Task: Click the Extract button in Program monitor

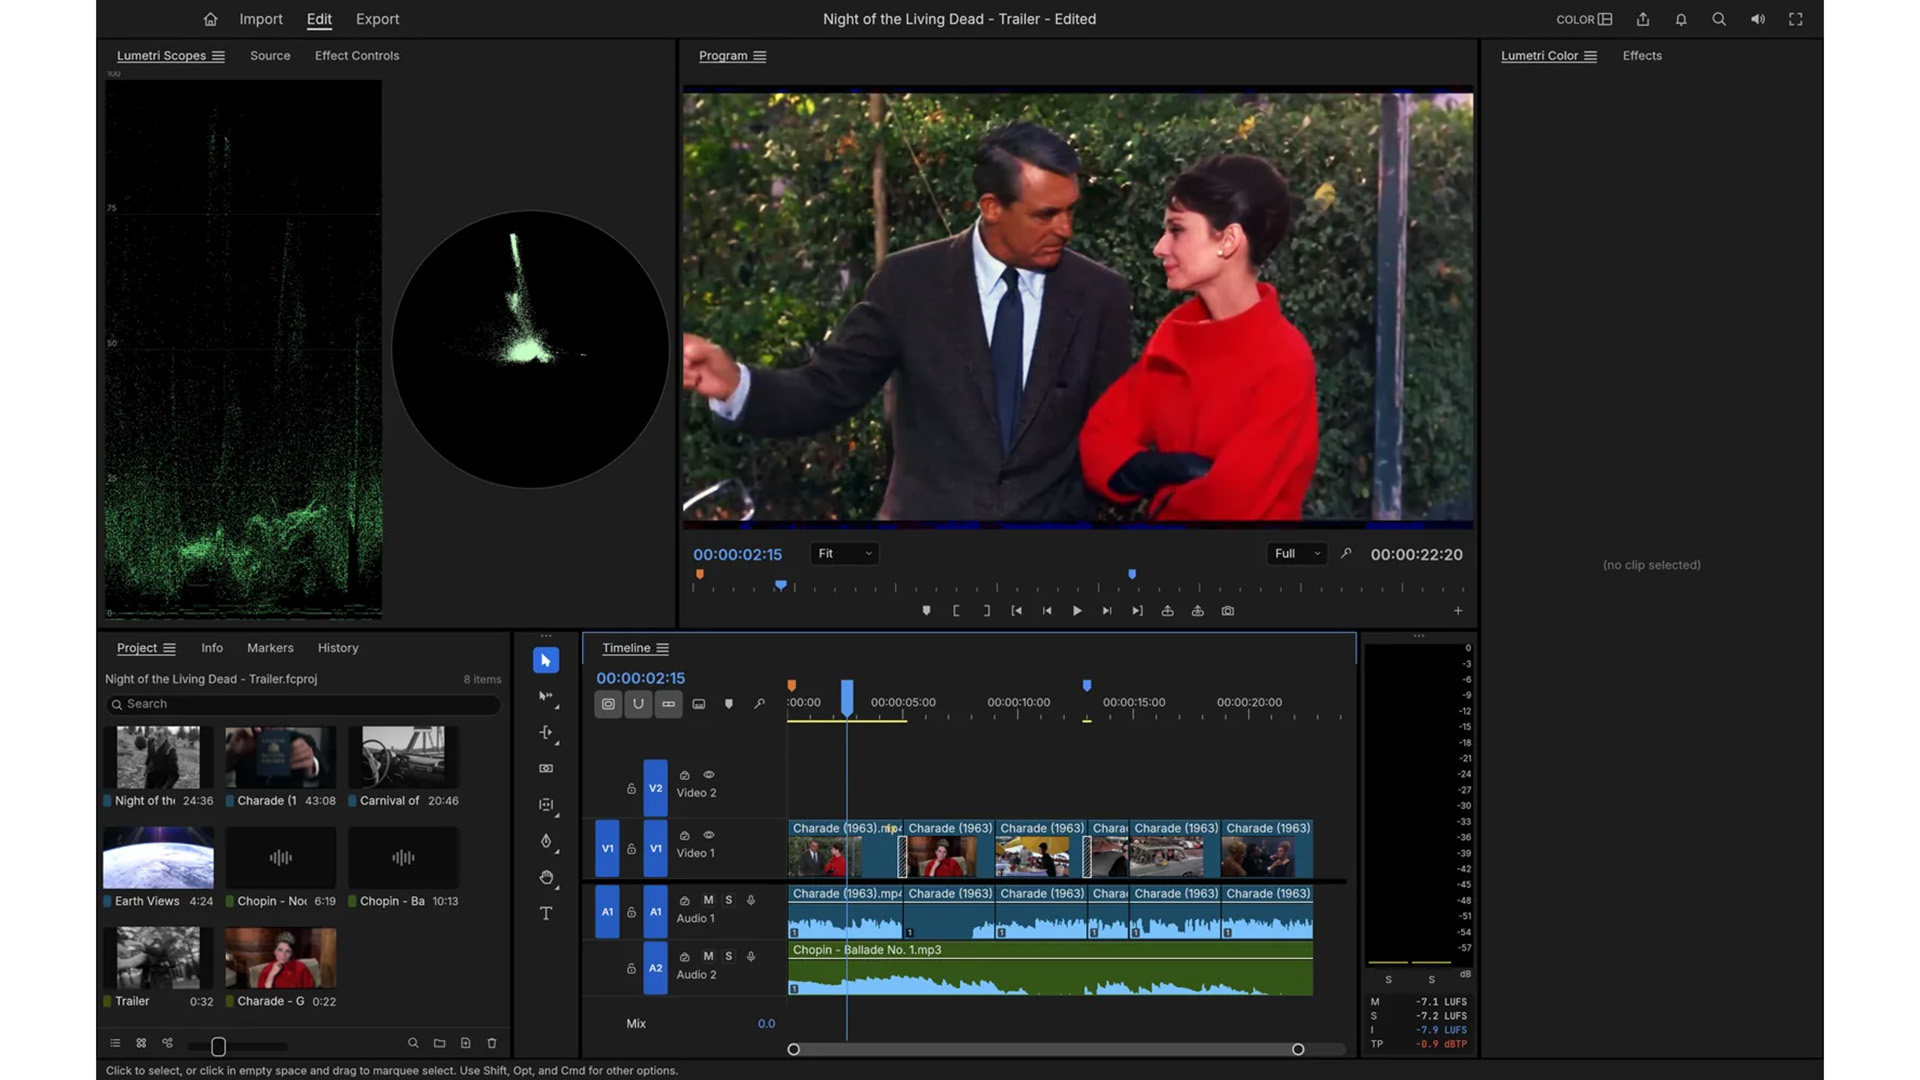Action: coord(1197,610)
